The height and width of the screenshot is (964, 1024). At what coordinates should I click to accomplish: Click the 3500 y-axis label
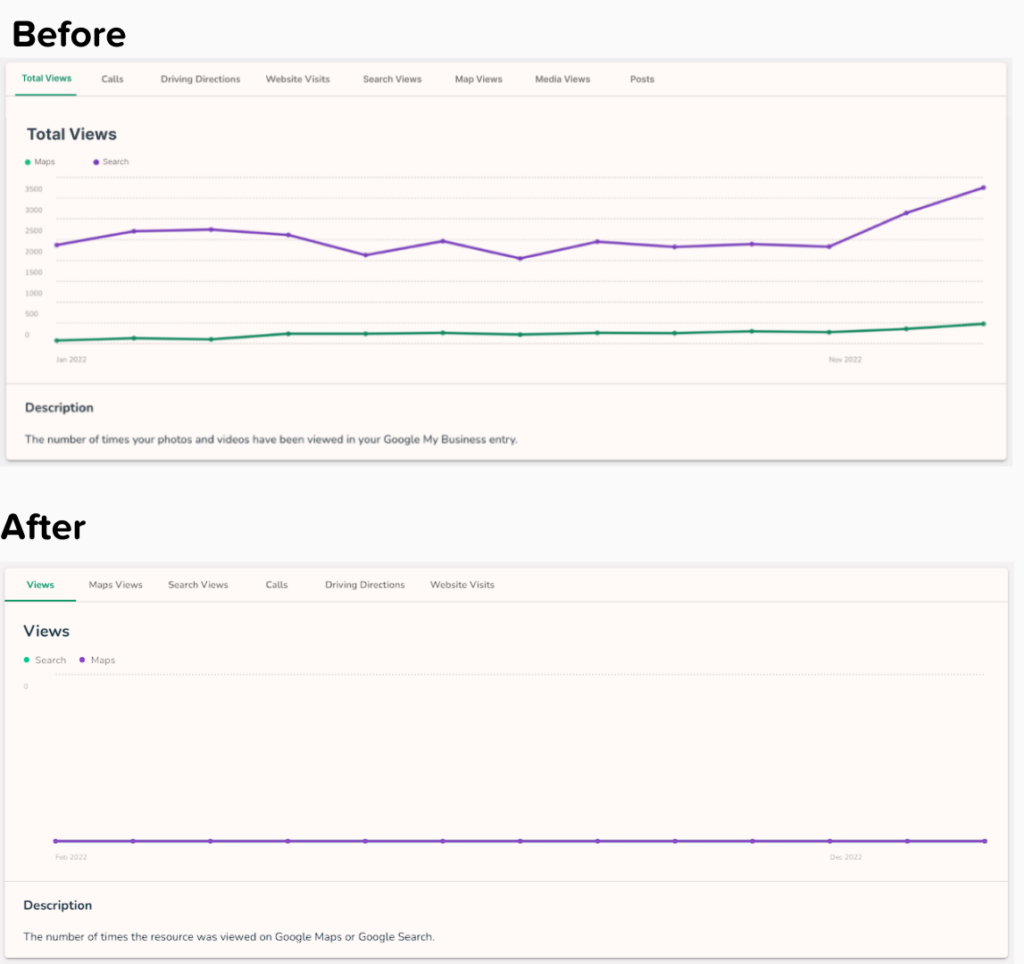pos(33,189)
